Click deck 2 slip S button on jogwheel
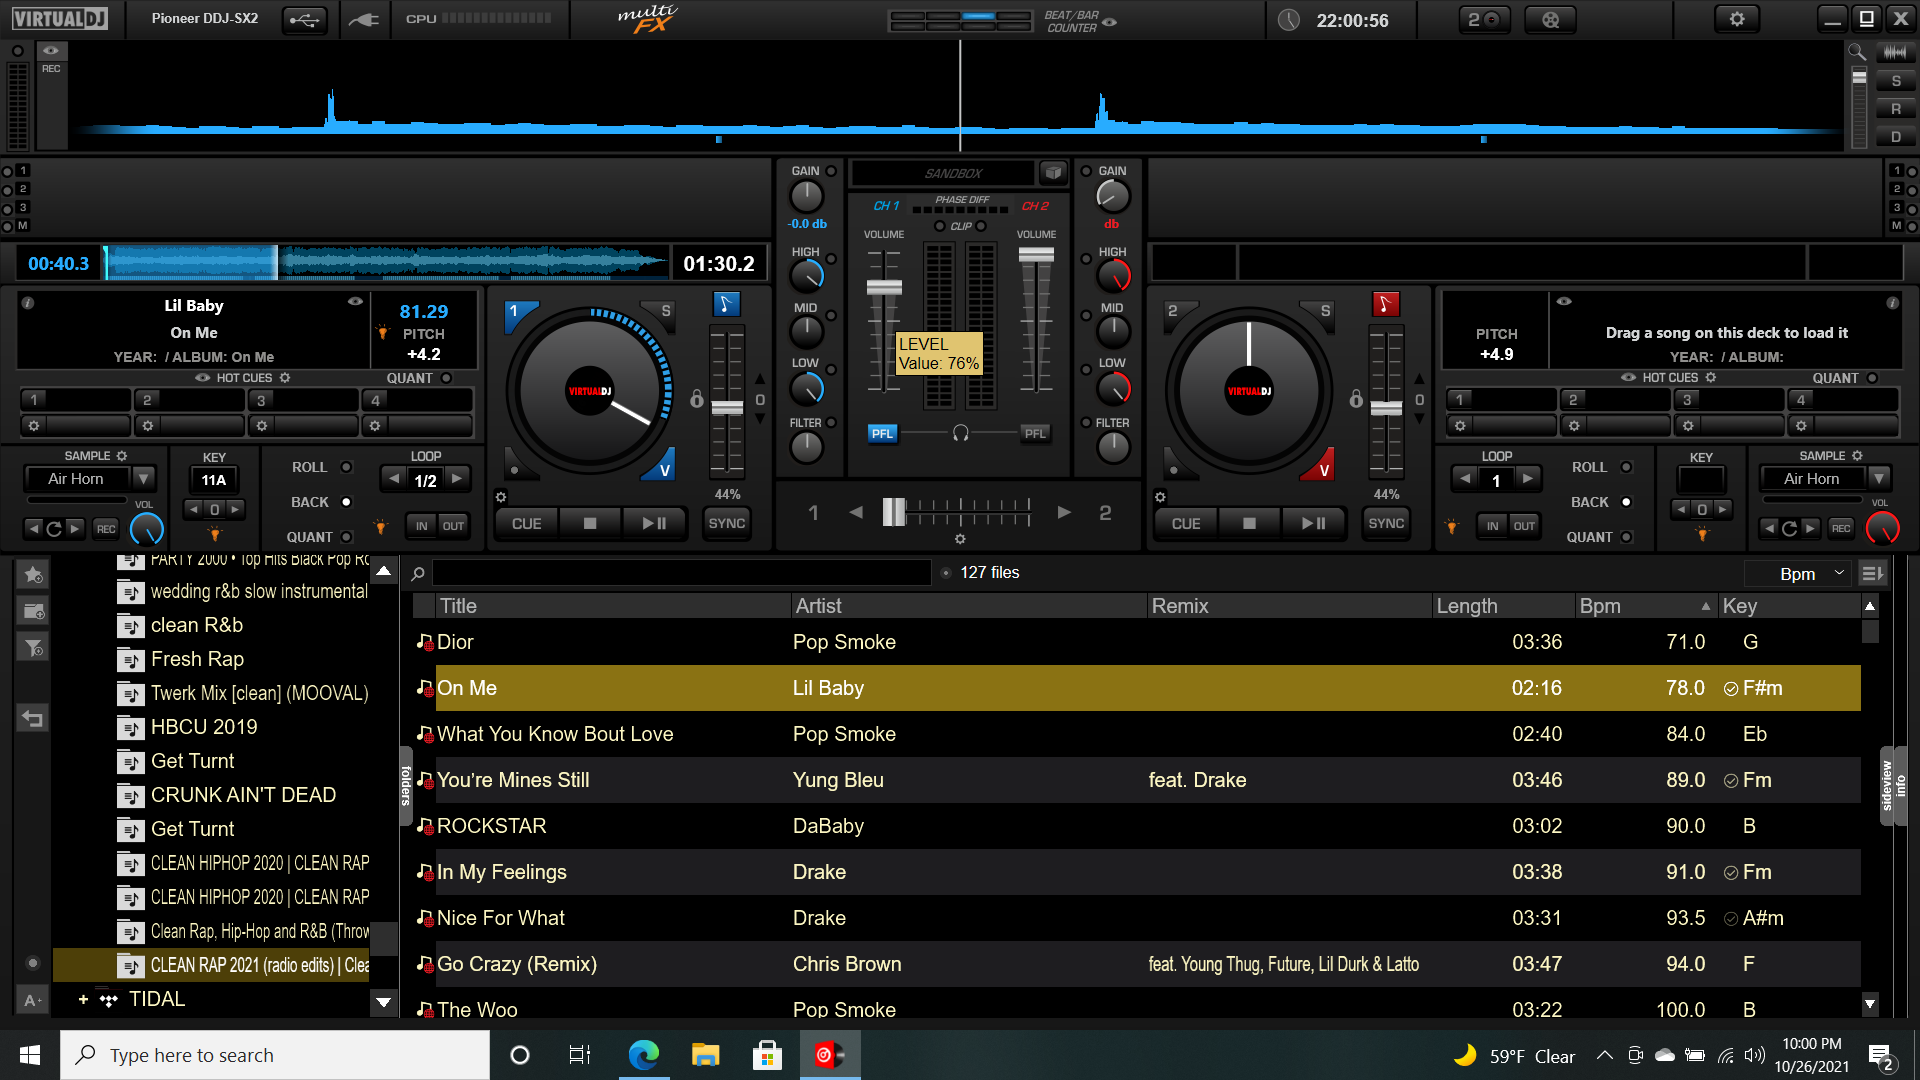The height and width of the screenshot is (1080, 1920). pos(1325,311)
